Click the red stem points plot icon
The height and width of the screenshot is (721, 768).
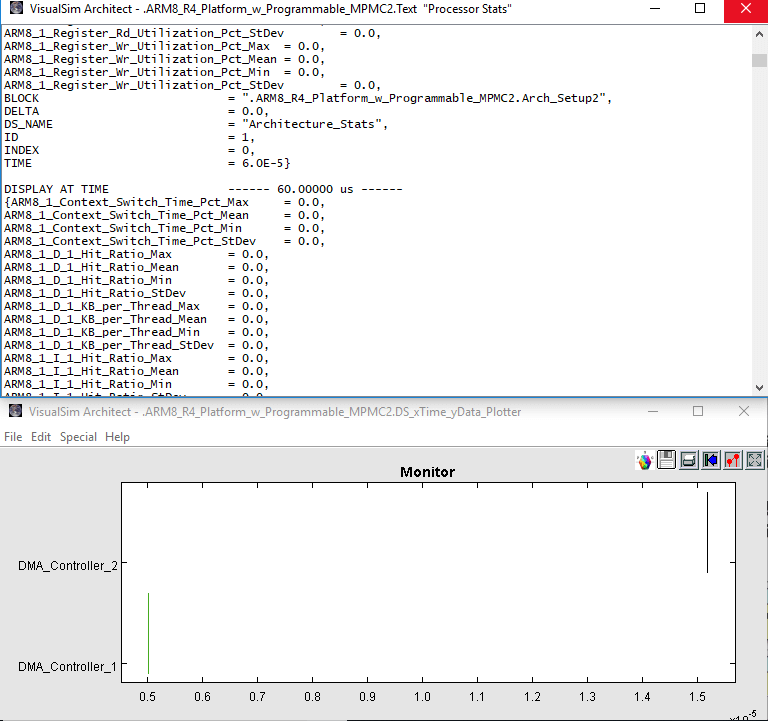(x=733, y=460)
